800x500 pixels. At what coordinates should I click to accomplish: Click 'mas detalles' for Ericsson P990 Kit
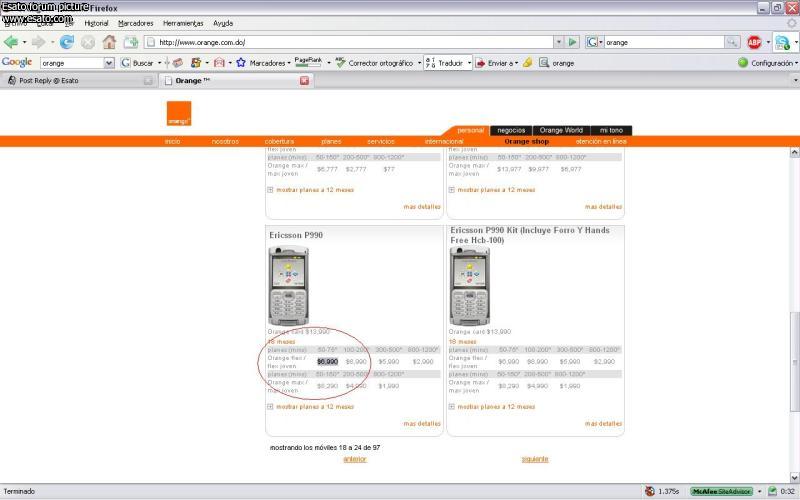coord(603,423)
